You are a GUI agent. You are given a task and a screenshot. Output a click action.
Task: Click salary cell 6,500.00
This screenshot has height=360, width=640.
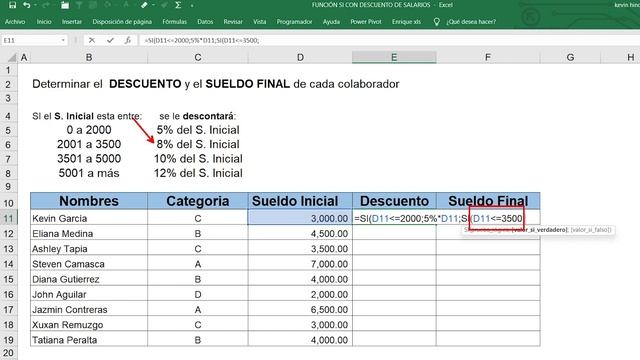click(x=300, y=309)
